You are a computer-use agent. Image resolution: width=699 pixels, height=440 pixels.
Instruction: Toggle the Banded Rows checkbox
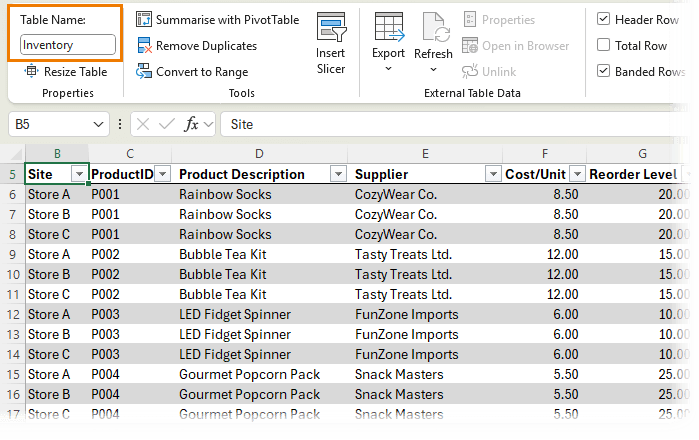(x=603, y=71)
